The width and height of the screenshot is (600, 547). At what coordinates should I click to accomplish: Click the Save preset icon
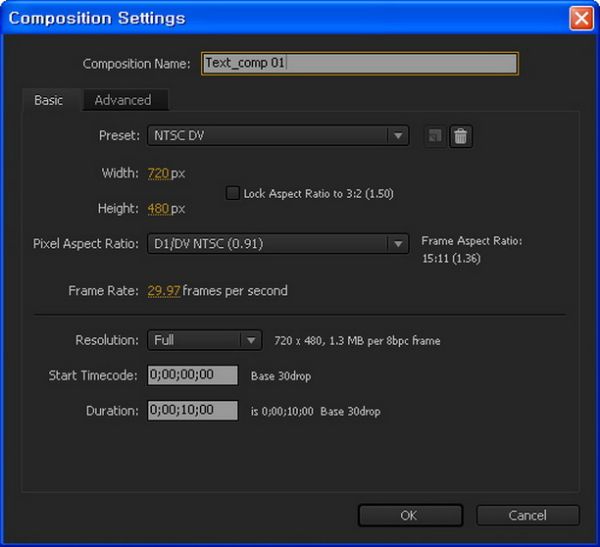(x=435, y=136)
